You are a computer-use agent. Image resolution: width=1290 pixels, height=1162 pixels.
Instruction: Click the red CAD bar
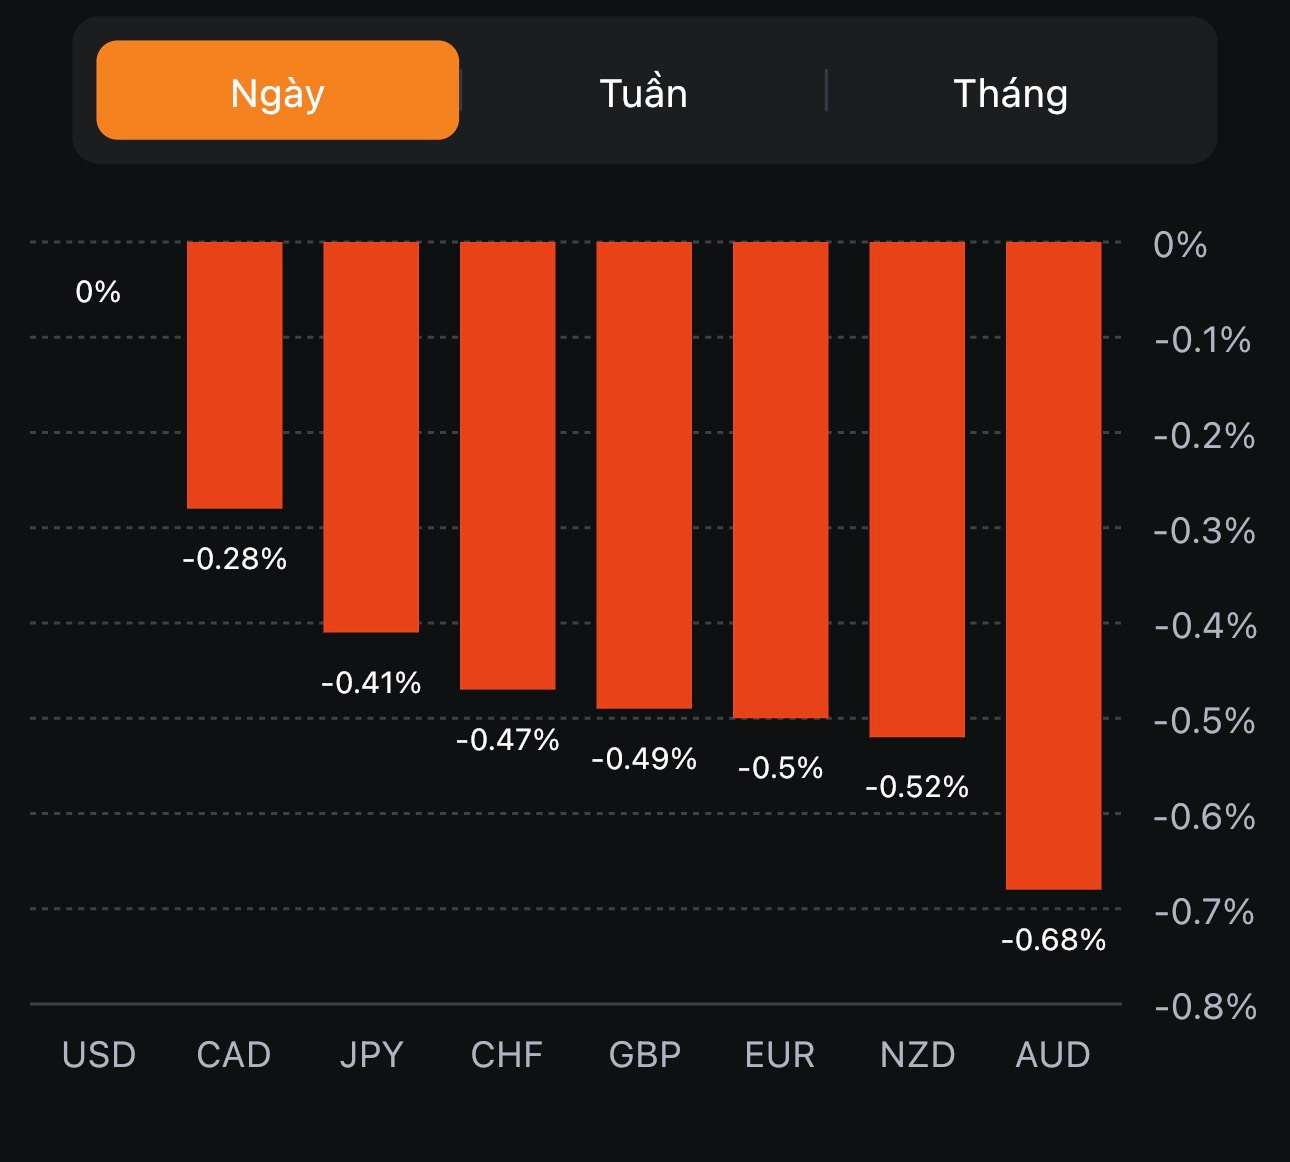[x=235, y=375]
